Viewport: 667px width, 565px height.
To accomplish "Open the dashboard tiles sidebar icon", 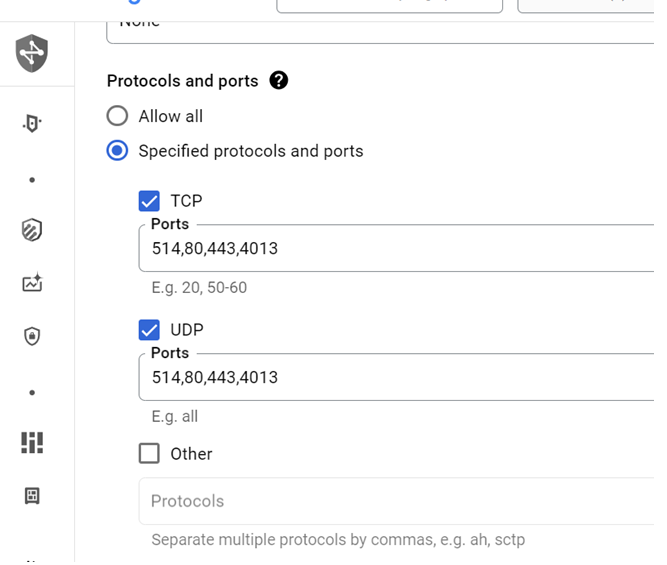I will 32,442.
